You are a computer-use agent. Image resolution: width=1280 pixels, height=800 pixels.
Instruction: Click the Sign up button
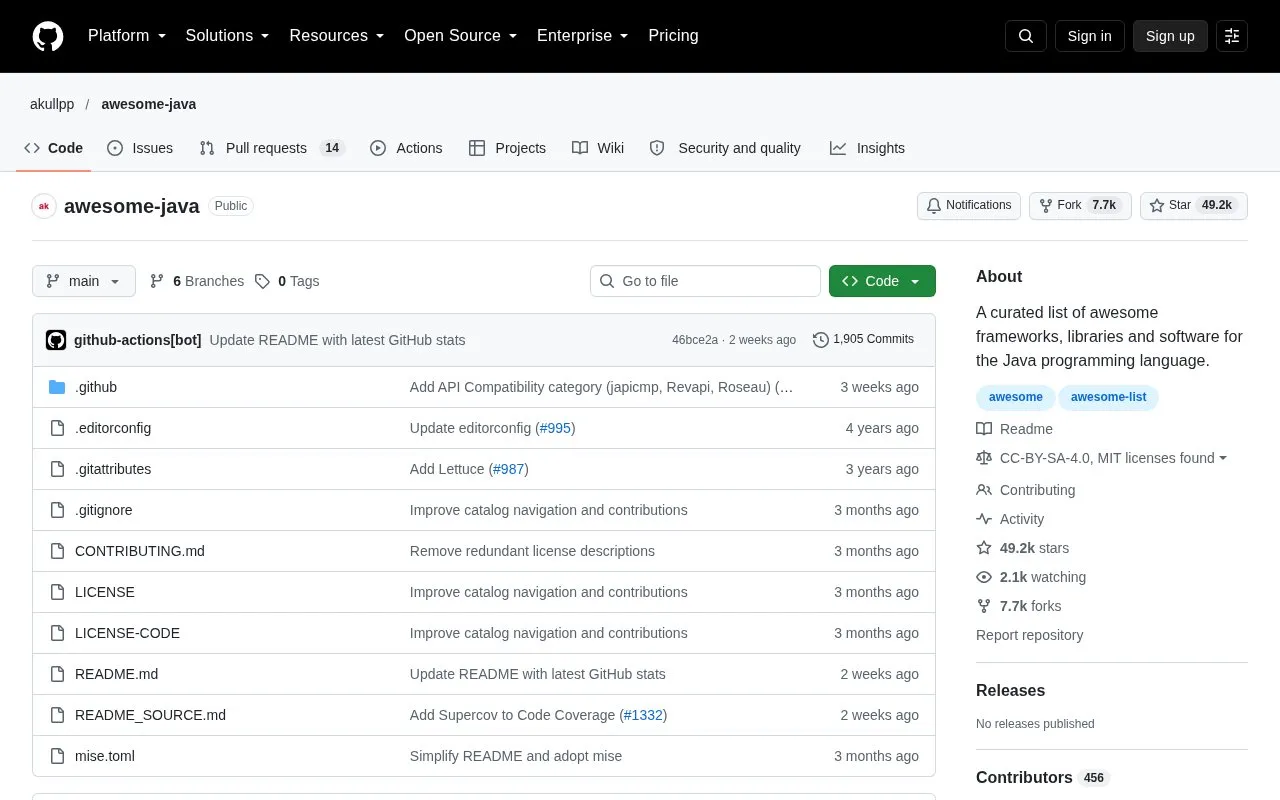(1170, 36)
